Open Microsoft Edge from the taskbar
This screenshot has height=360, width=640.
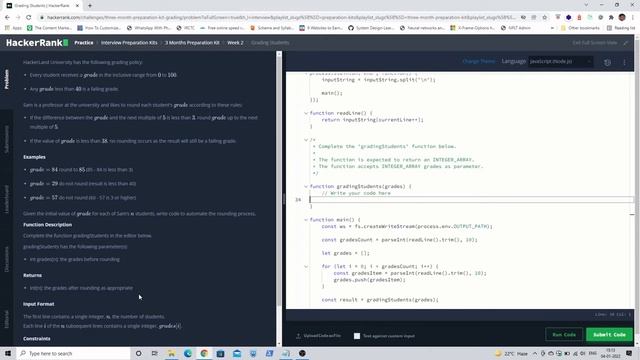tap(188, 353)
